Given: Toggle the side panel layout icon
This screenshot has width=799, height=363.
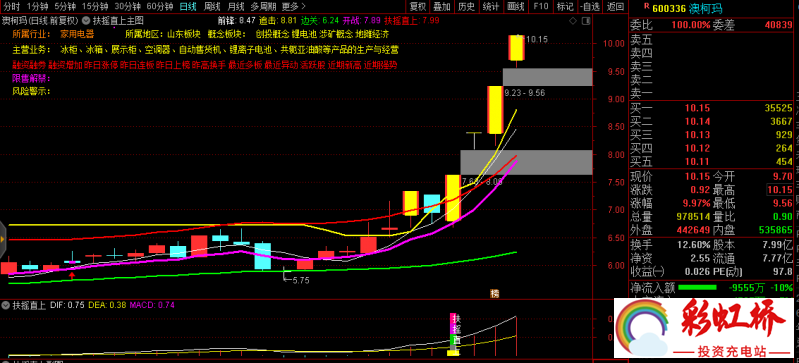Looking at the screenshot, I should point(585,21).
